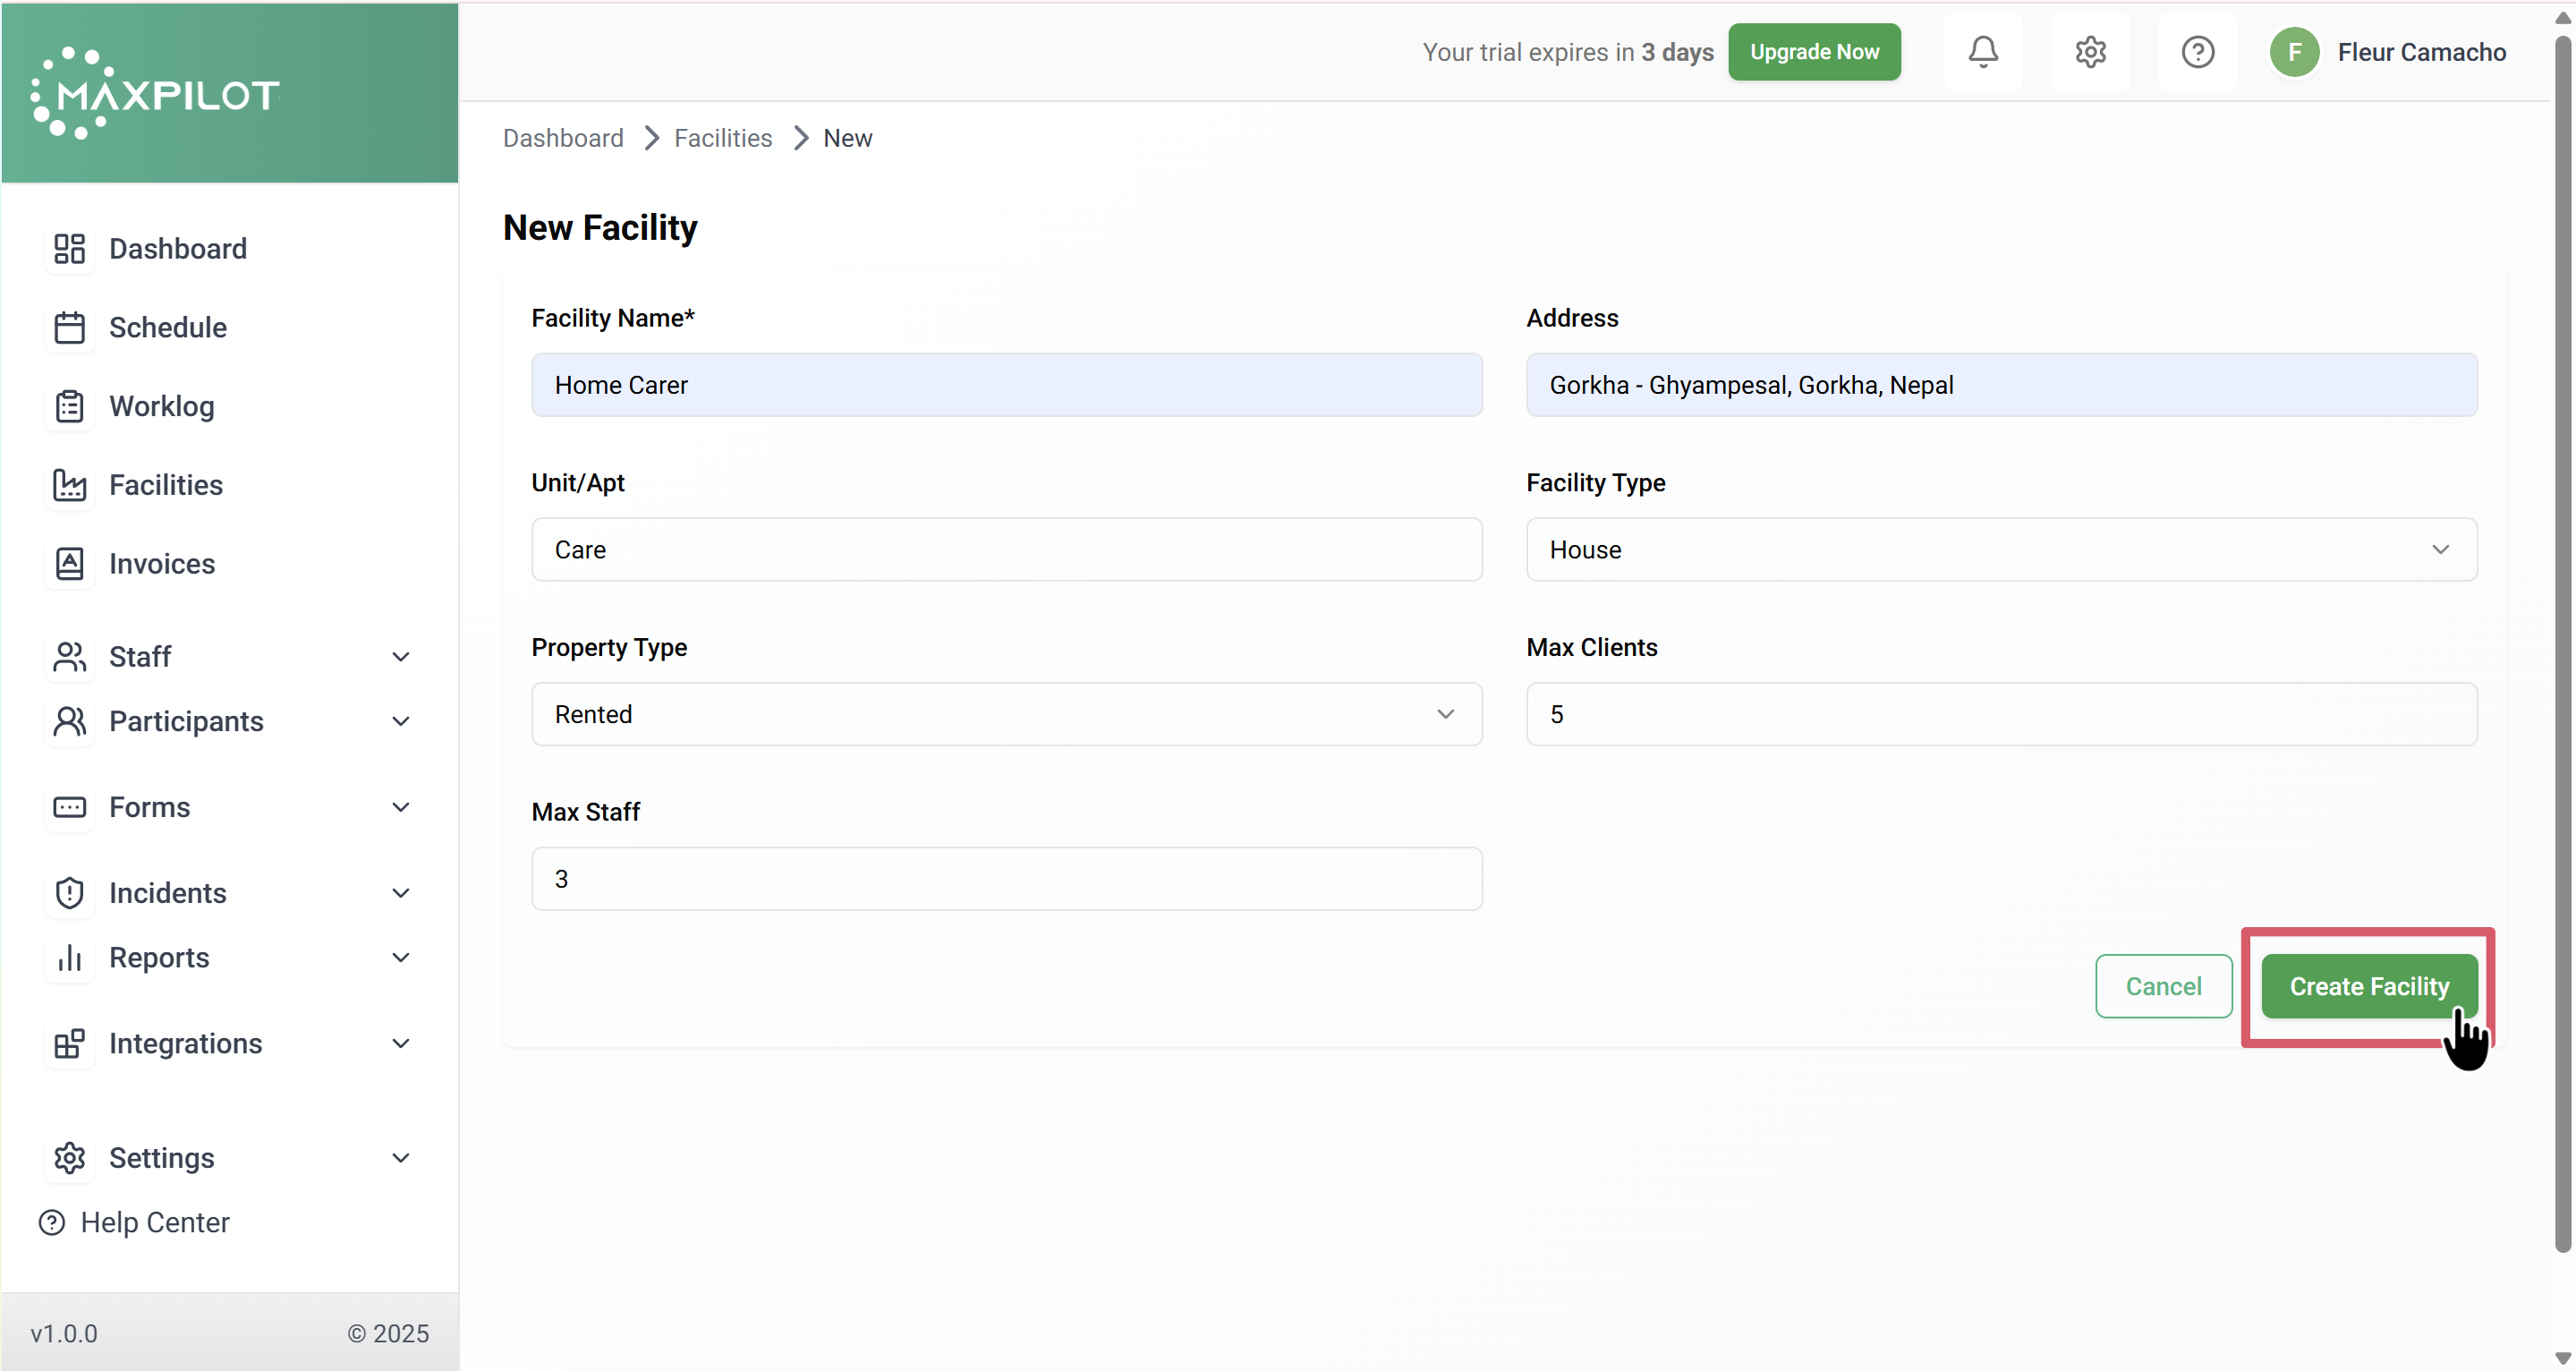Open the Facility Type dropdown

2000,550
